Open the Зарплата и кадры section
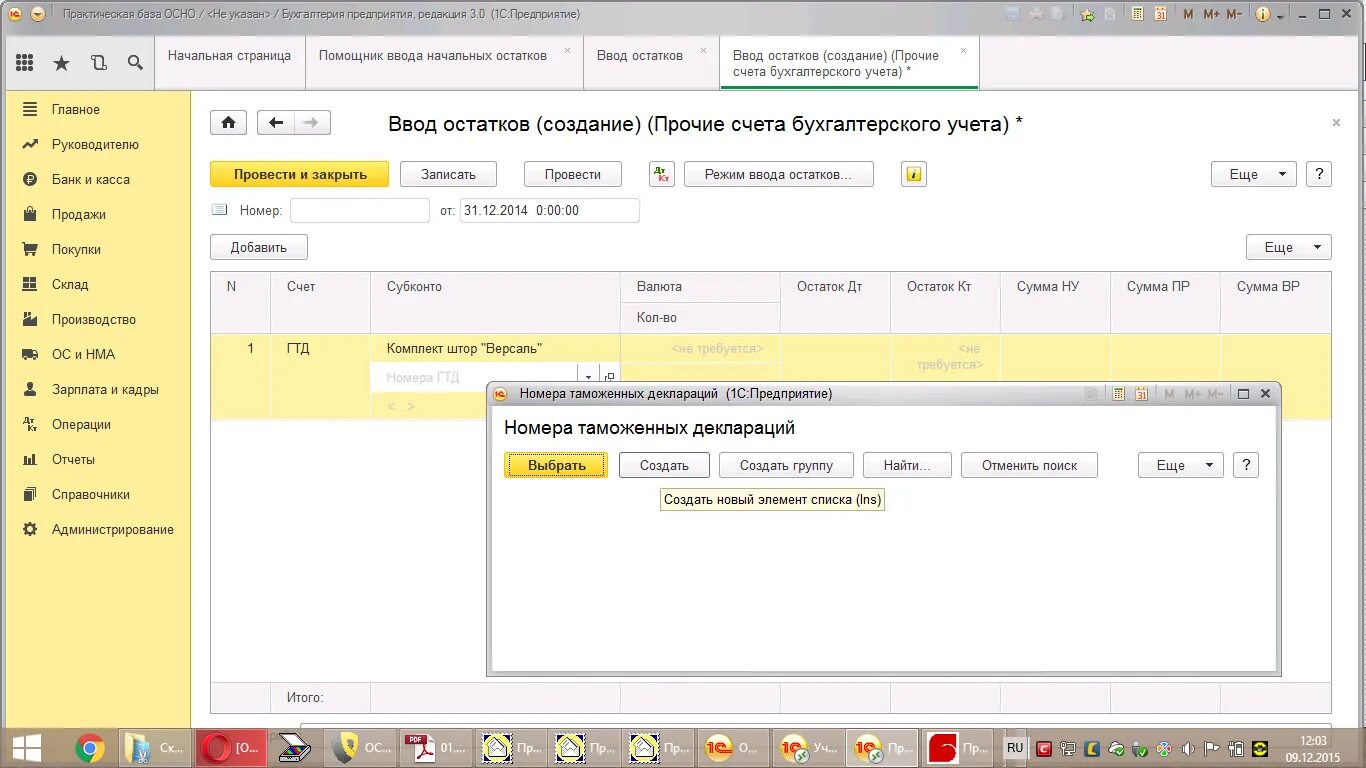Image resolution: width=1366 pixels, height=768 pixels. click(x=105, y=389)
